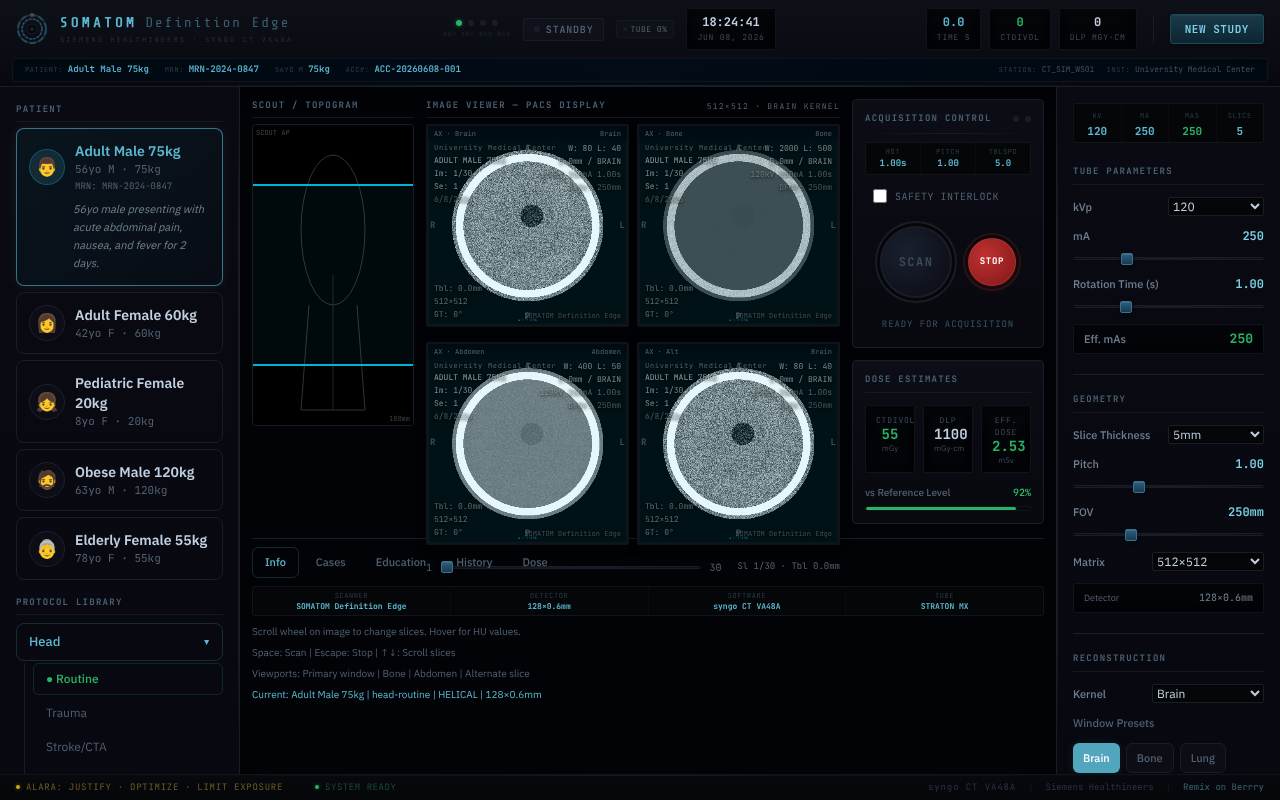Click the 18:24:41 clock display
The height and width of the screenshot is (800, 1280).
click(730, 29)
